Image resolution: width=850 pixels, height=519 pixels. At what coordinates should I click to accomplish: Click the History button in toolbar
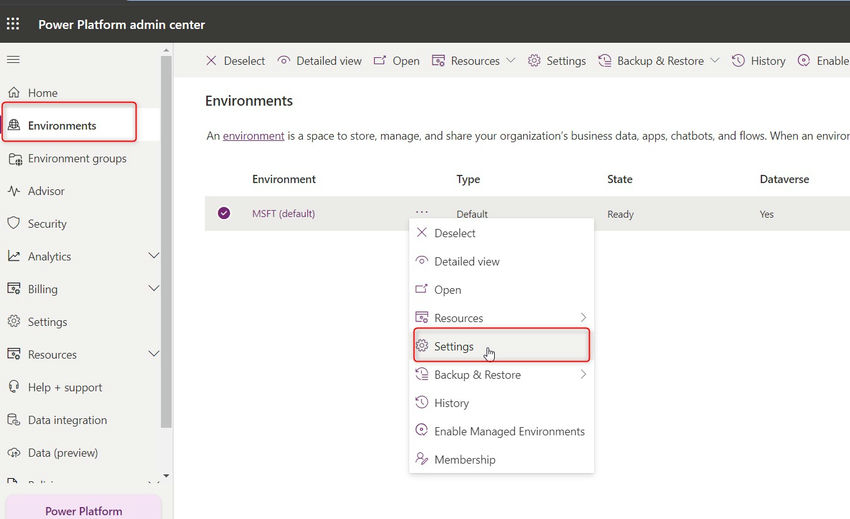(x=759, y=61)
